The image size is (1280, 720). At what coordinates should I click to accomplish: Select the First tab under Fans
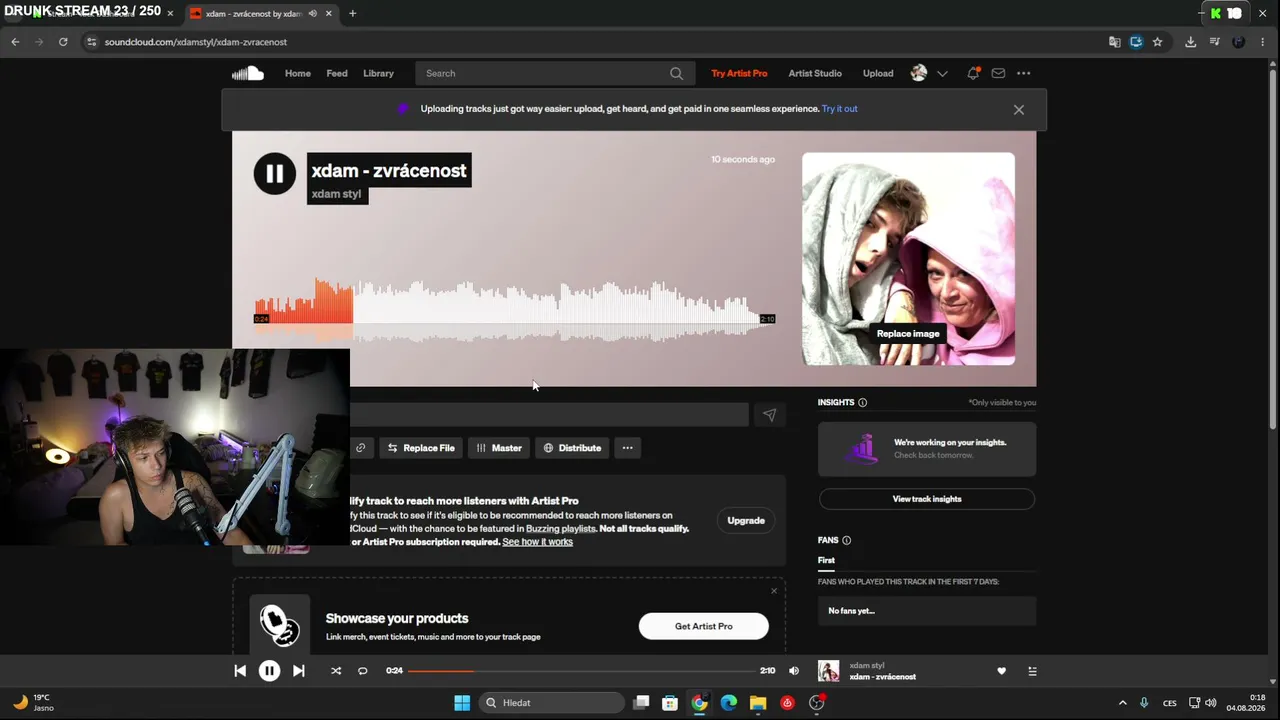coord(826,561)
